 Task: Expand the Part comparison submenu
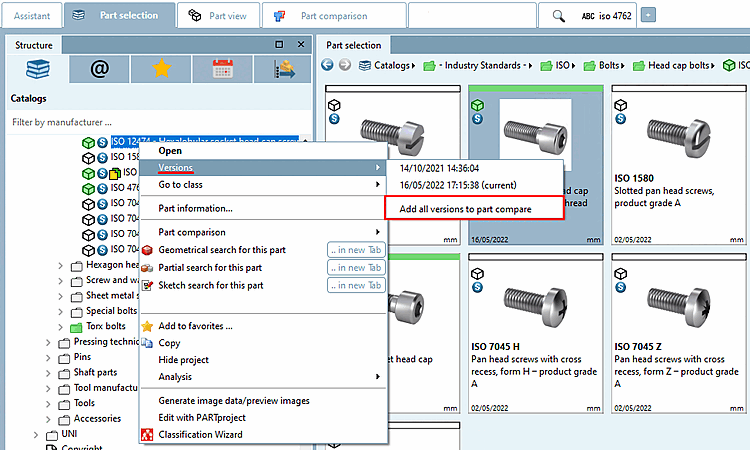coord(263,232)
